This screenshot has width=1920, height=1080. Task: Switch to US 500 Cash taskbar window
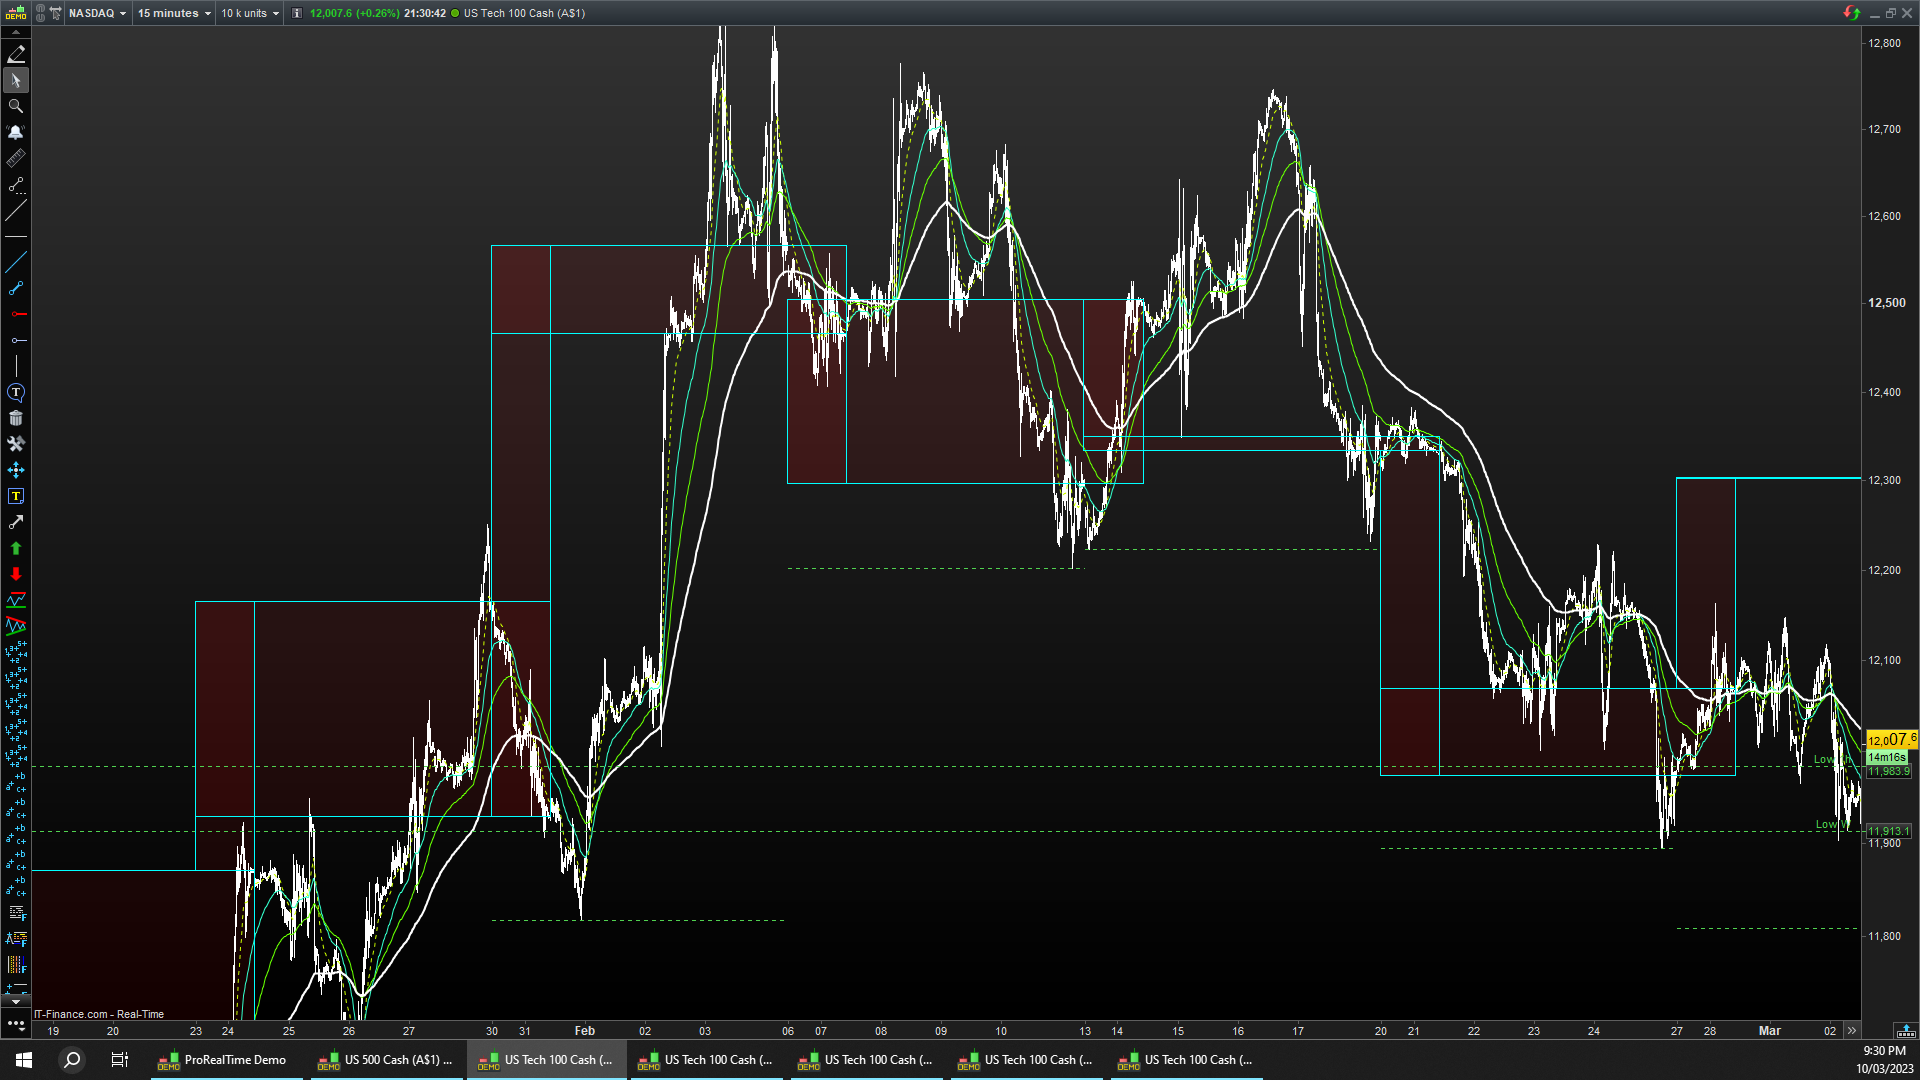[386, 1060]
